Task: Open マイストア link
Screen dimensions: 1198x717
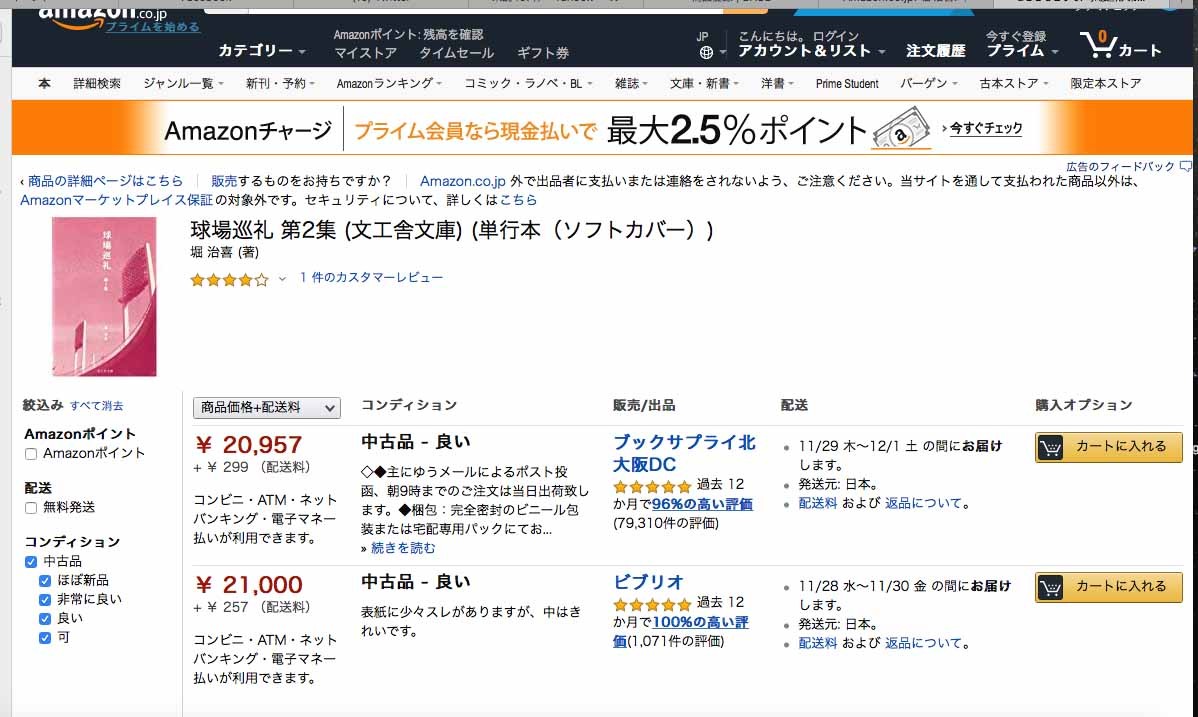Action: pos(365,53)
